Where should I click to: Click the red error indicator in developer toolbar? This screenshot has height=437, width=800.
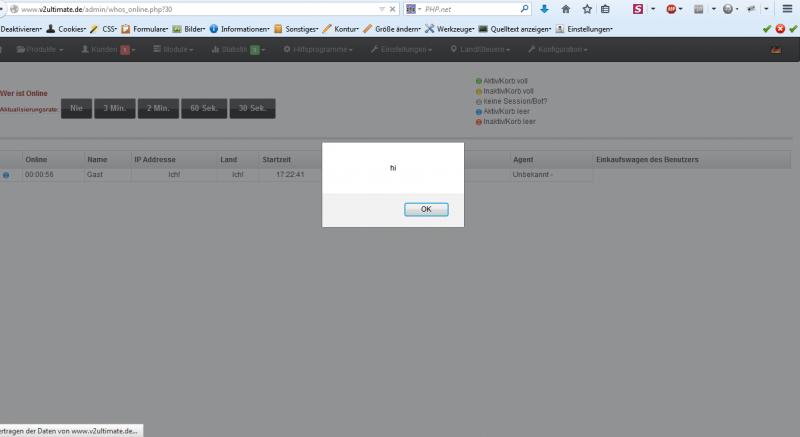780,29
